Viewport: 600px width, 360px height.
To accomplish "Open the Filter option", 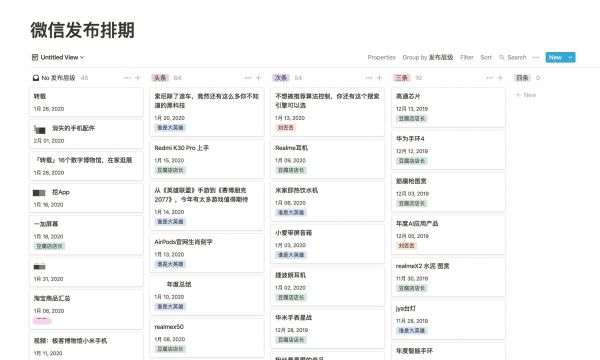I will pyautogui.click(x=467, y=57).
